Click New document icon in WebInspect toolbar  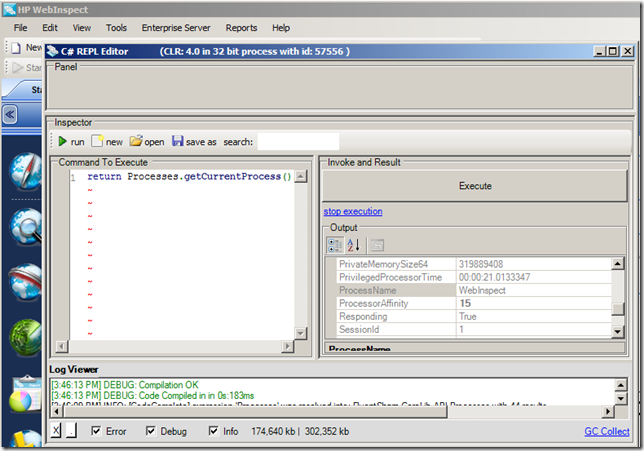pyautogui.click(x=16, y=48)
